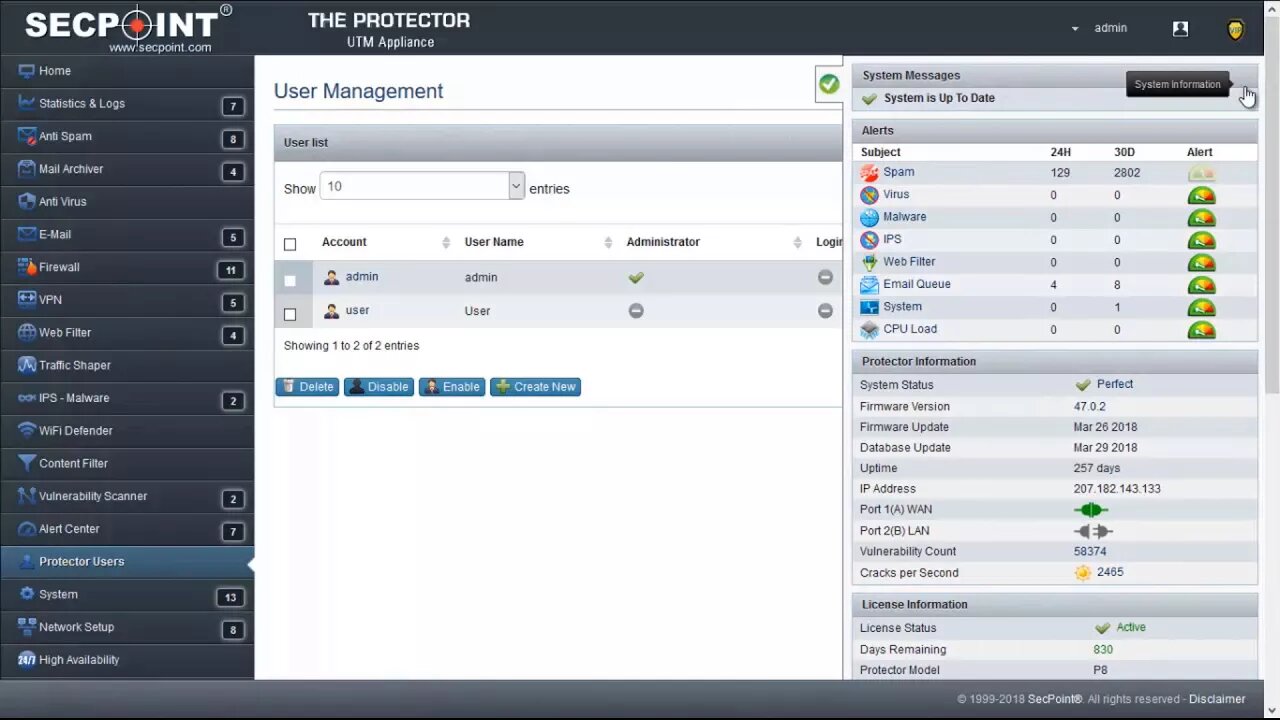This screenshot has width=1280, height=720.
Task: Click the Days Remaining value 830
Action: pyautogui.click(x=1103, y=650)
